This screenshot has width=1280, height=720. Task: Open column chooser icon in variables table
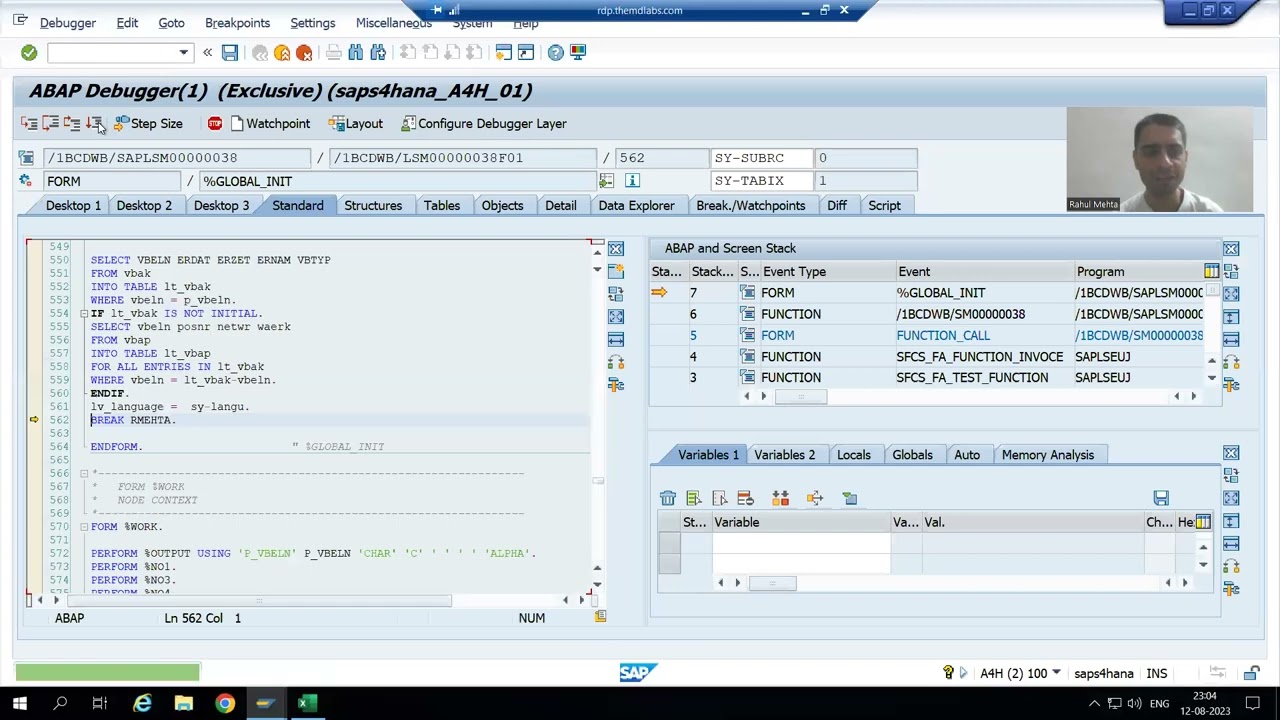[1203, 522]
